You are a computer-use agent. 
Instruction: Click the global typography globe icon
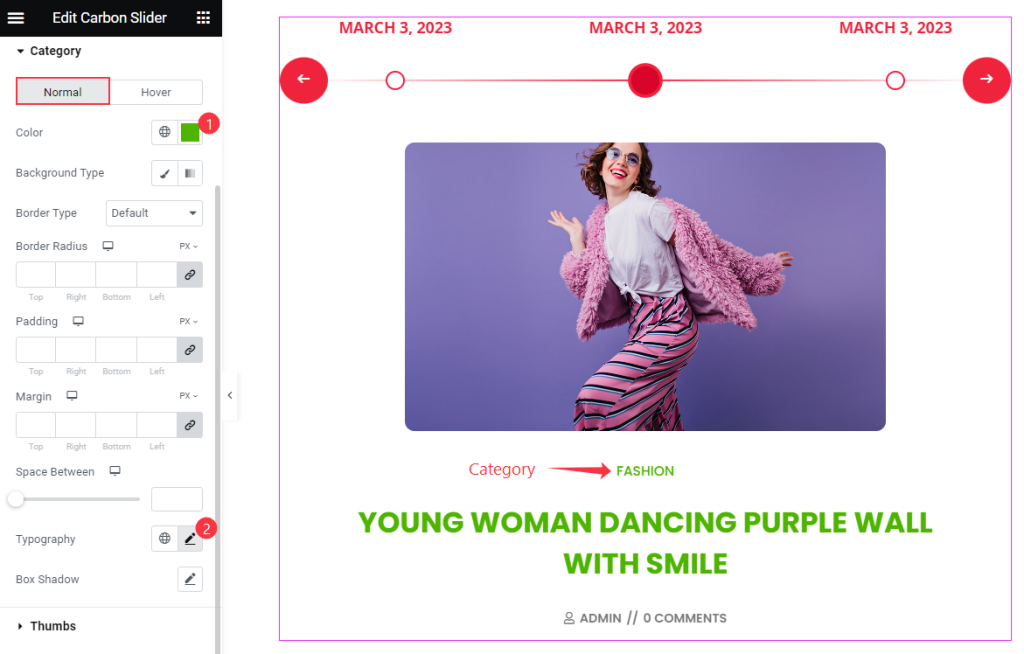click(x=165, y=539)
